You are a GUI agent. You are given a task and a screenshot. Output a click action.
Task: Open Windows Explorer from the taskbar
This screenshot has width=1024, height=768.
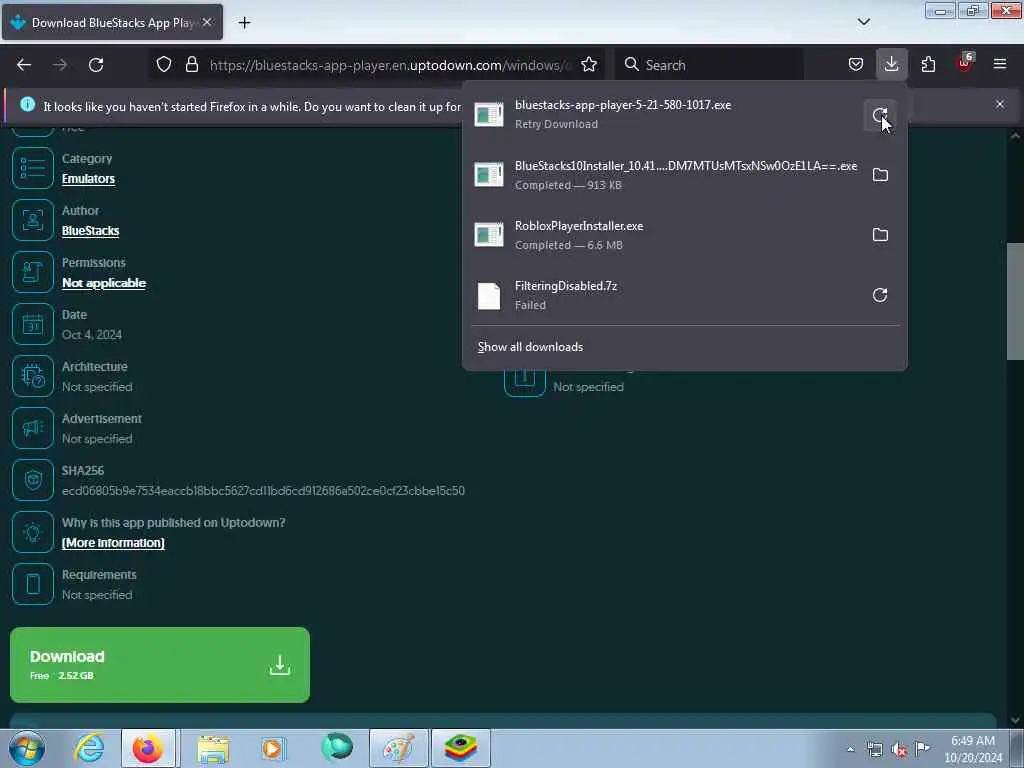213,748
